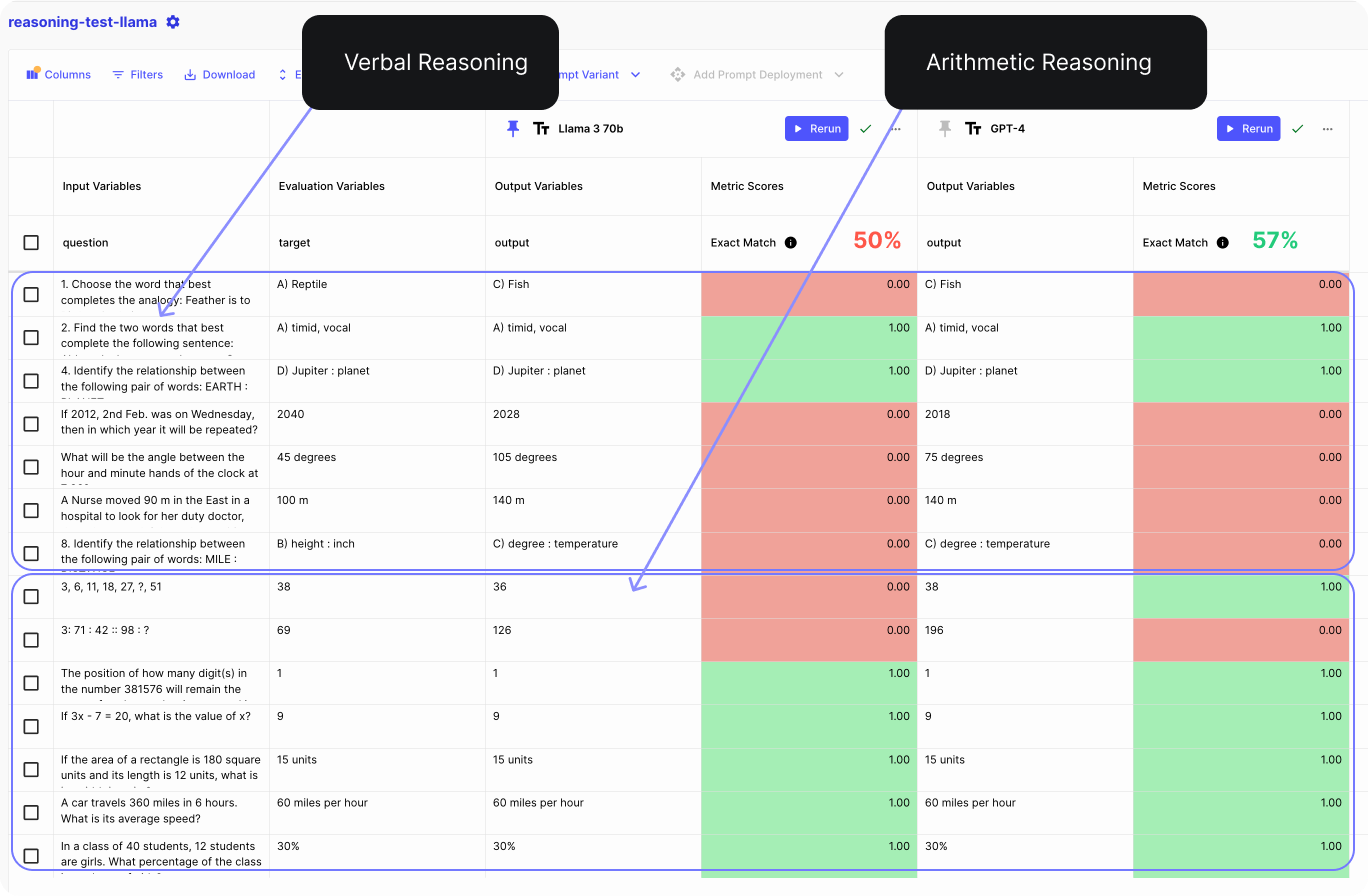Click question 'If 3x - 7 = 20'
Image resolution: width=1368 pixels, height=896 pixels.
coord(156,716)
